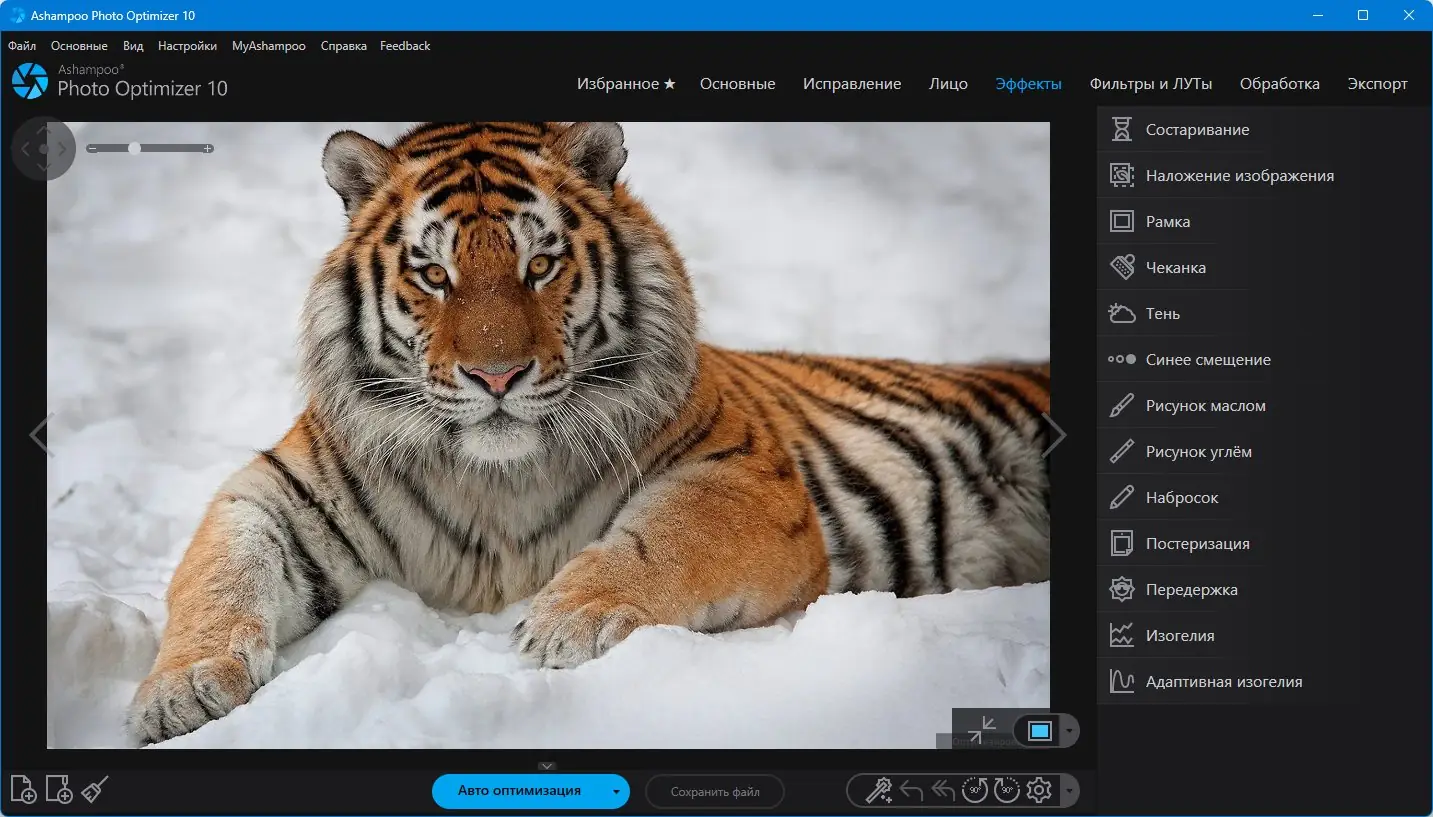This screenshot has width=1433, height=817.
Task: Click the magic wand optimize icon
Action: click(x=878, y=791)
